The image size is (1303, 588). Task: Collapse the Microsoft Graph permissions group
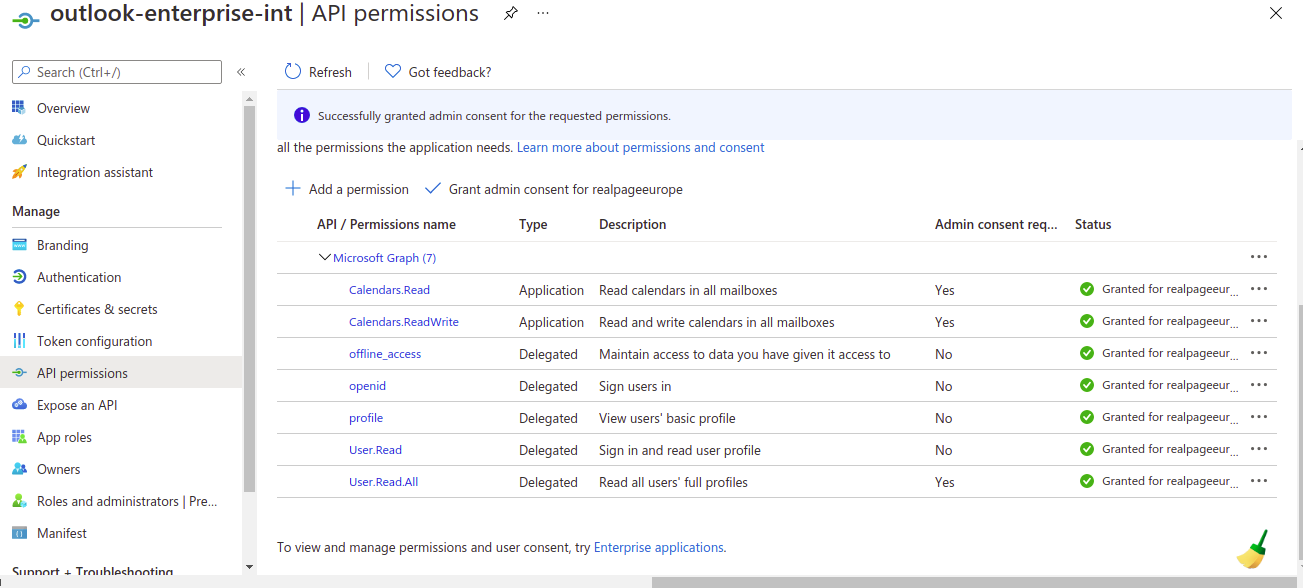pos(324,257)
